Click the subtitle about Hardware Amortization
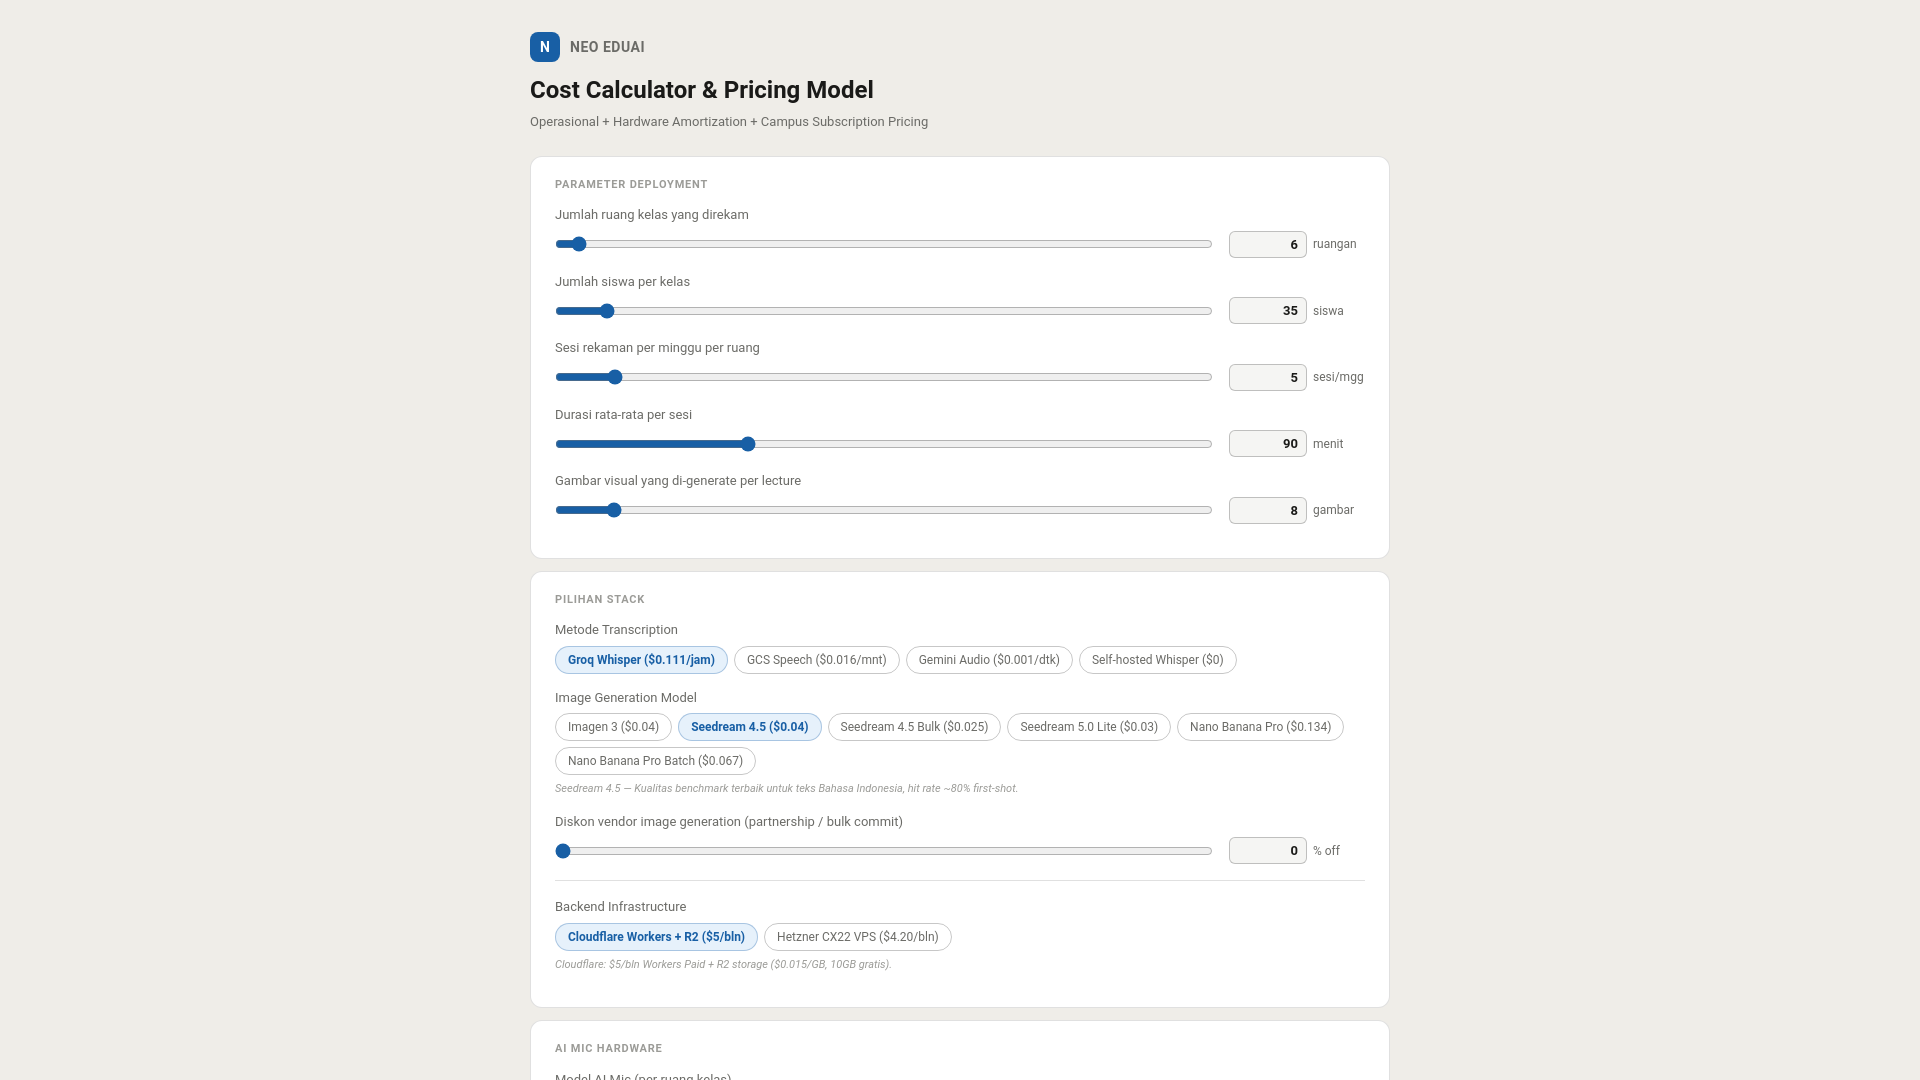Viewport: 1920px width, 1080px height. tap(729, 122)
